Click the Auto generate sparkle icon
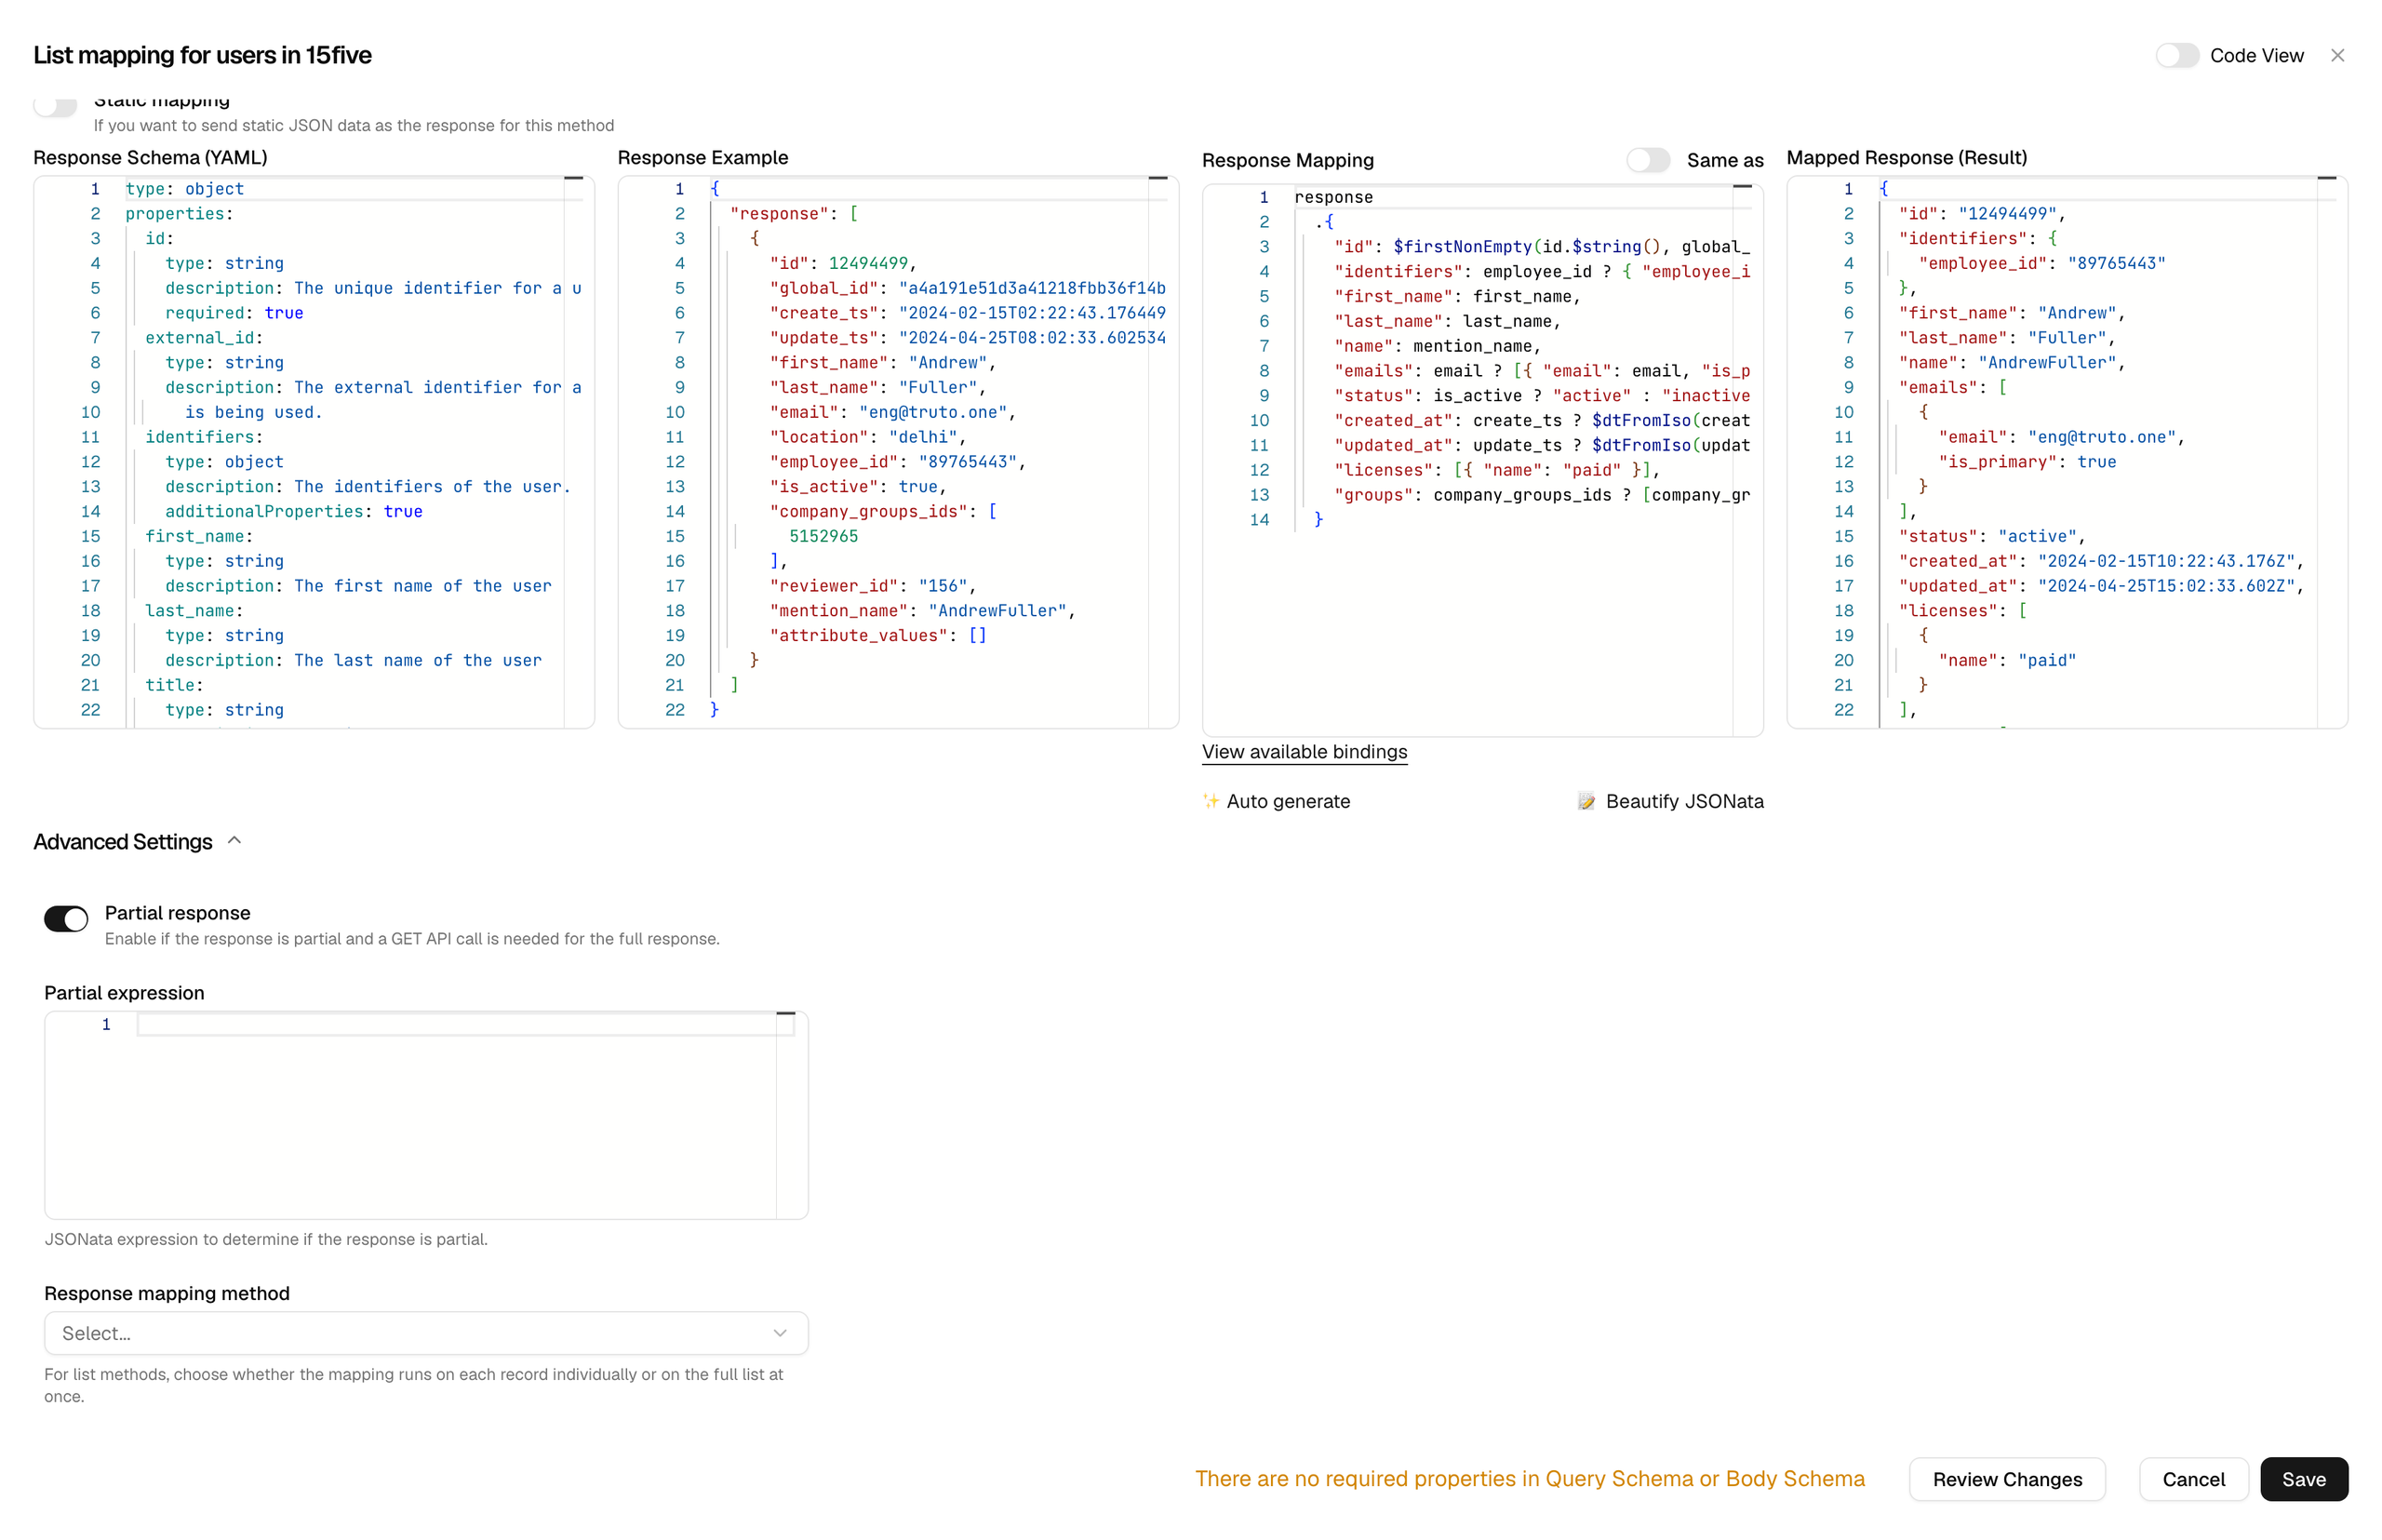Image resolution: width=2382 pixels, height=1540 pixels. [1211, 801]
